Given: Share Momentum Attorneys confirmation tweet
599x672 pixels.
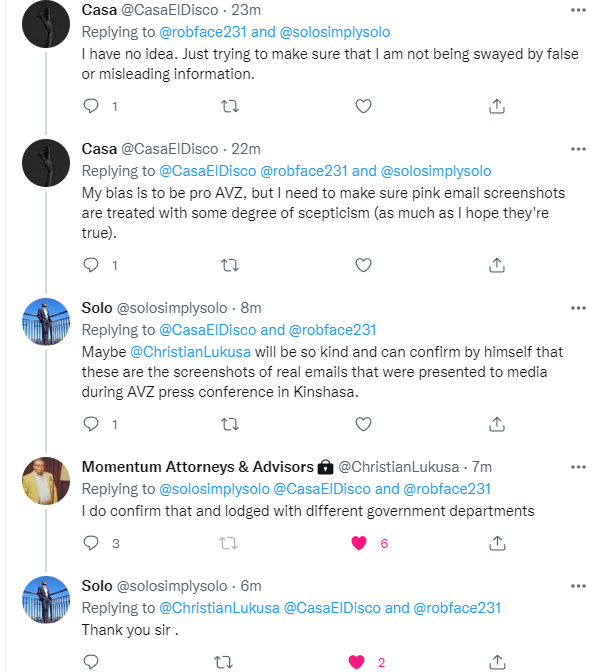Looking at the screenshot, I should coord(497,543).
